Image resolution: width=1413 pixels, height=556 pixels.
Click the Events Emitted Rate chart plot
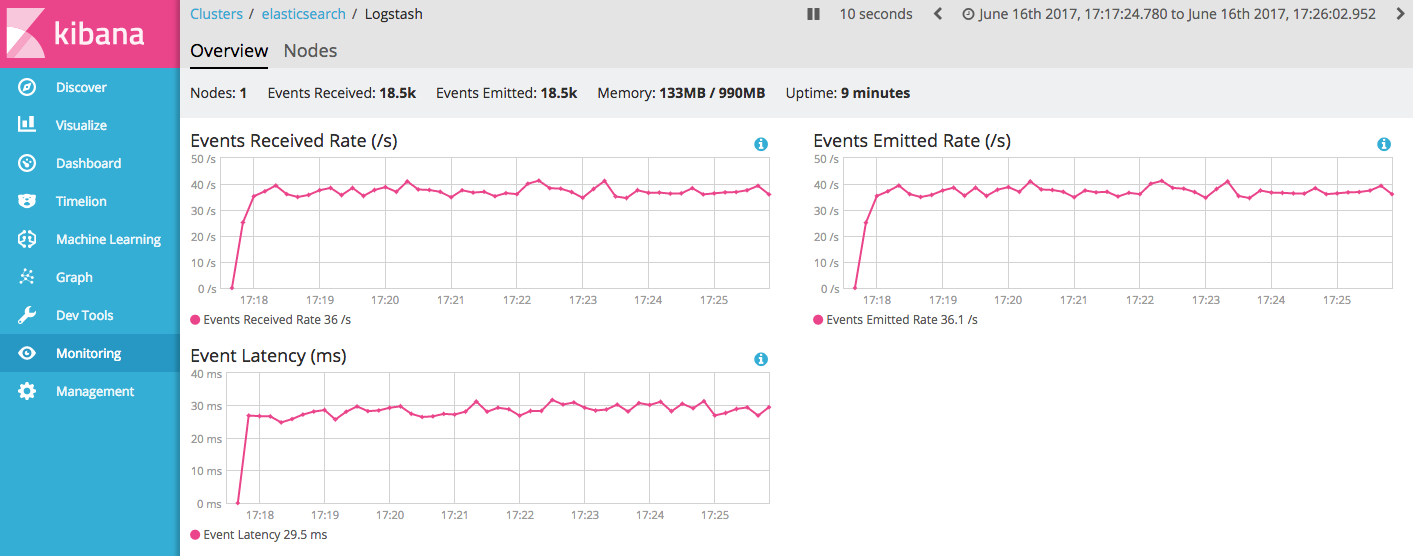coord(1118,224)
